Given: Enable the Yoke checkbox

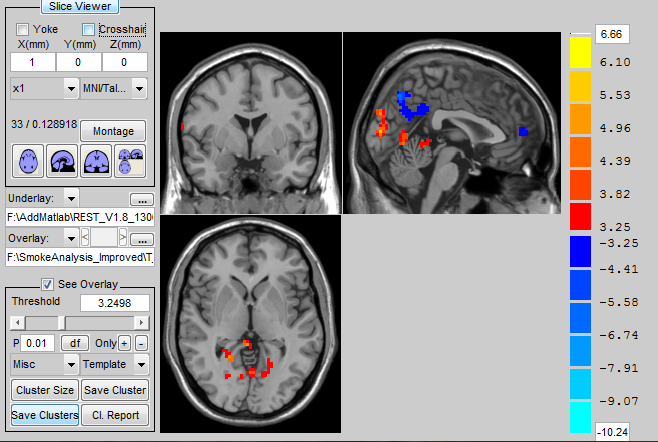Looking at the screenshot, I should (22, 29).
